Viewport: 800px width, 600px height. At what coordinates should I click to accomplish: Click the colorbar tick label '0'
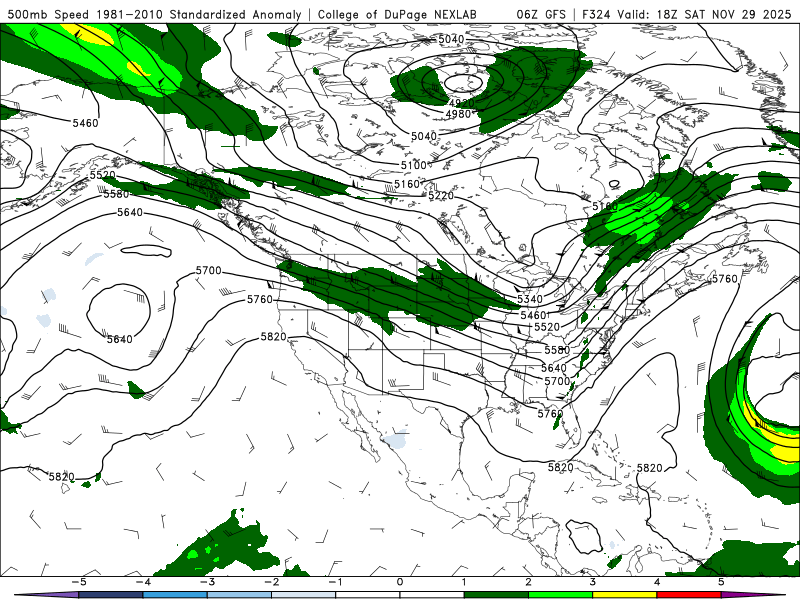(x=399, y=582)
